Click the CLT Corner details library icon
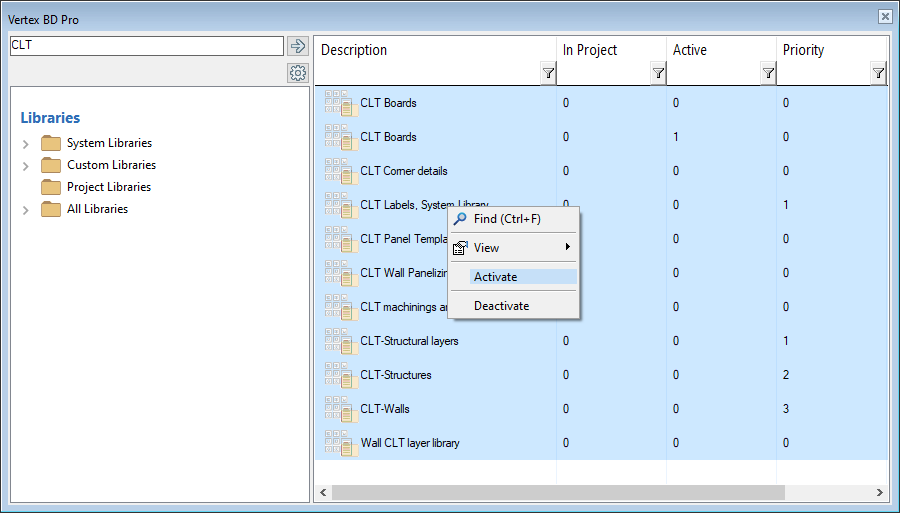900x513 pixels. (340, 171)
